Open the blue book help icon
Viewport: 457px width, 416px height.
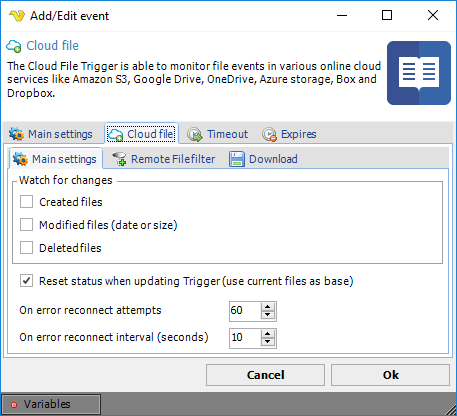[419, 73]
